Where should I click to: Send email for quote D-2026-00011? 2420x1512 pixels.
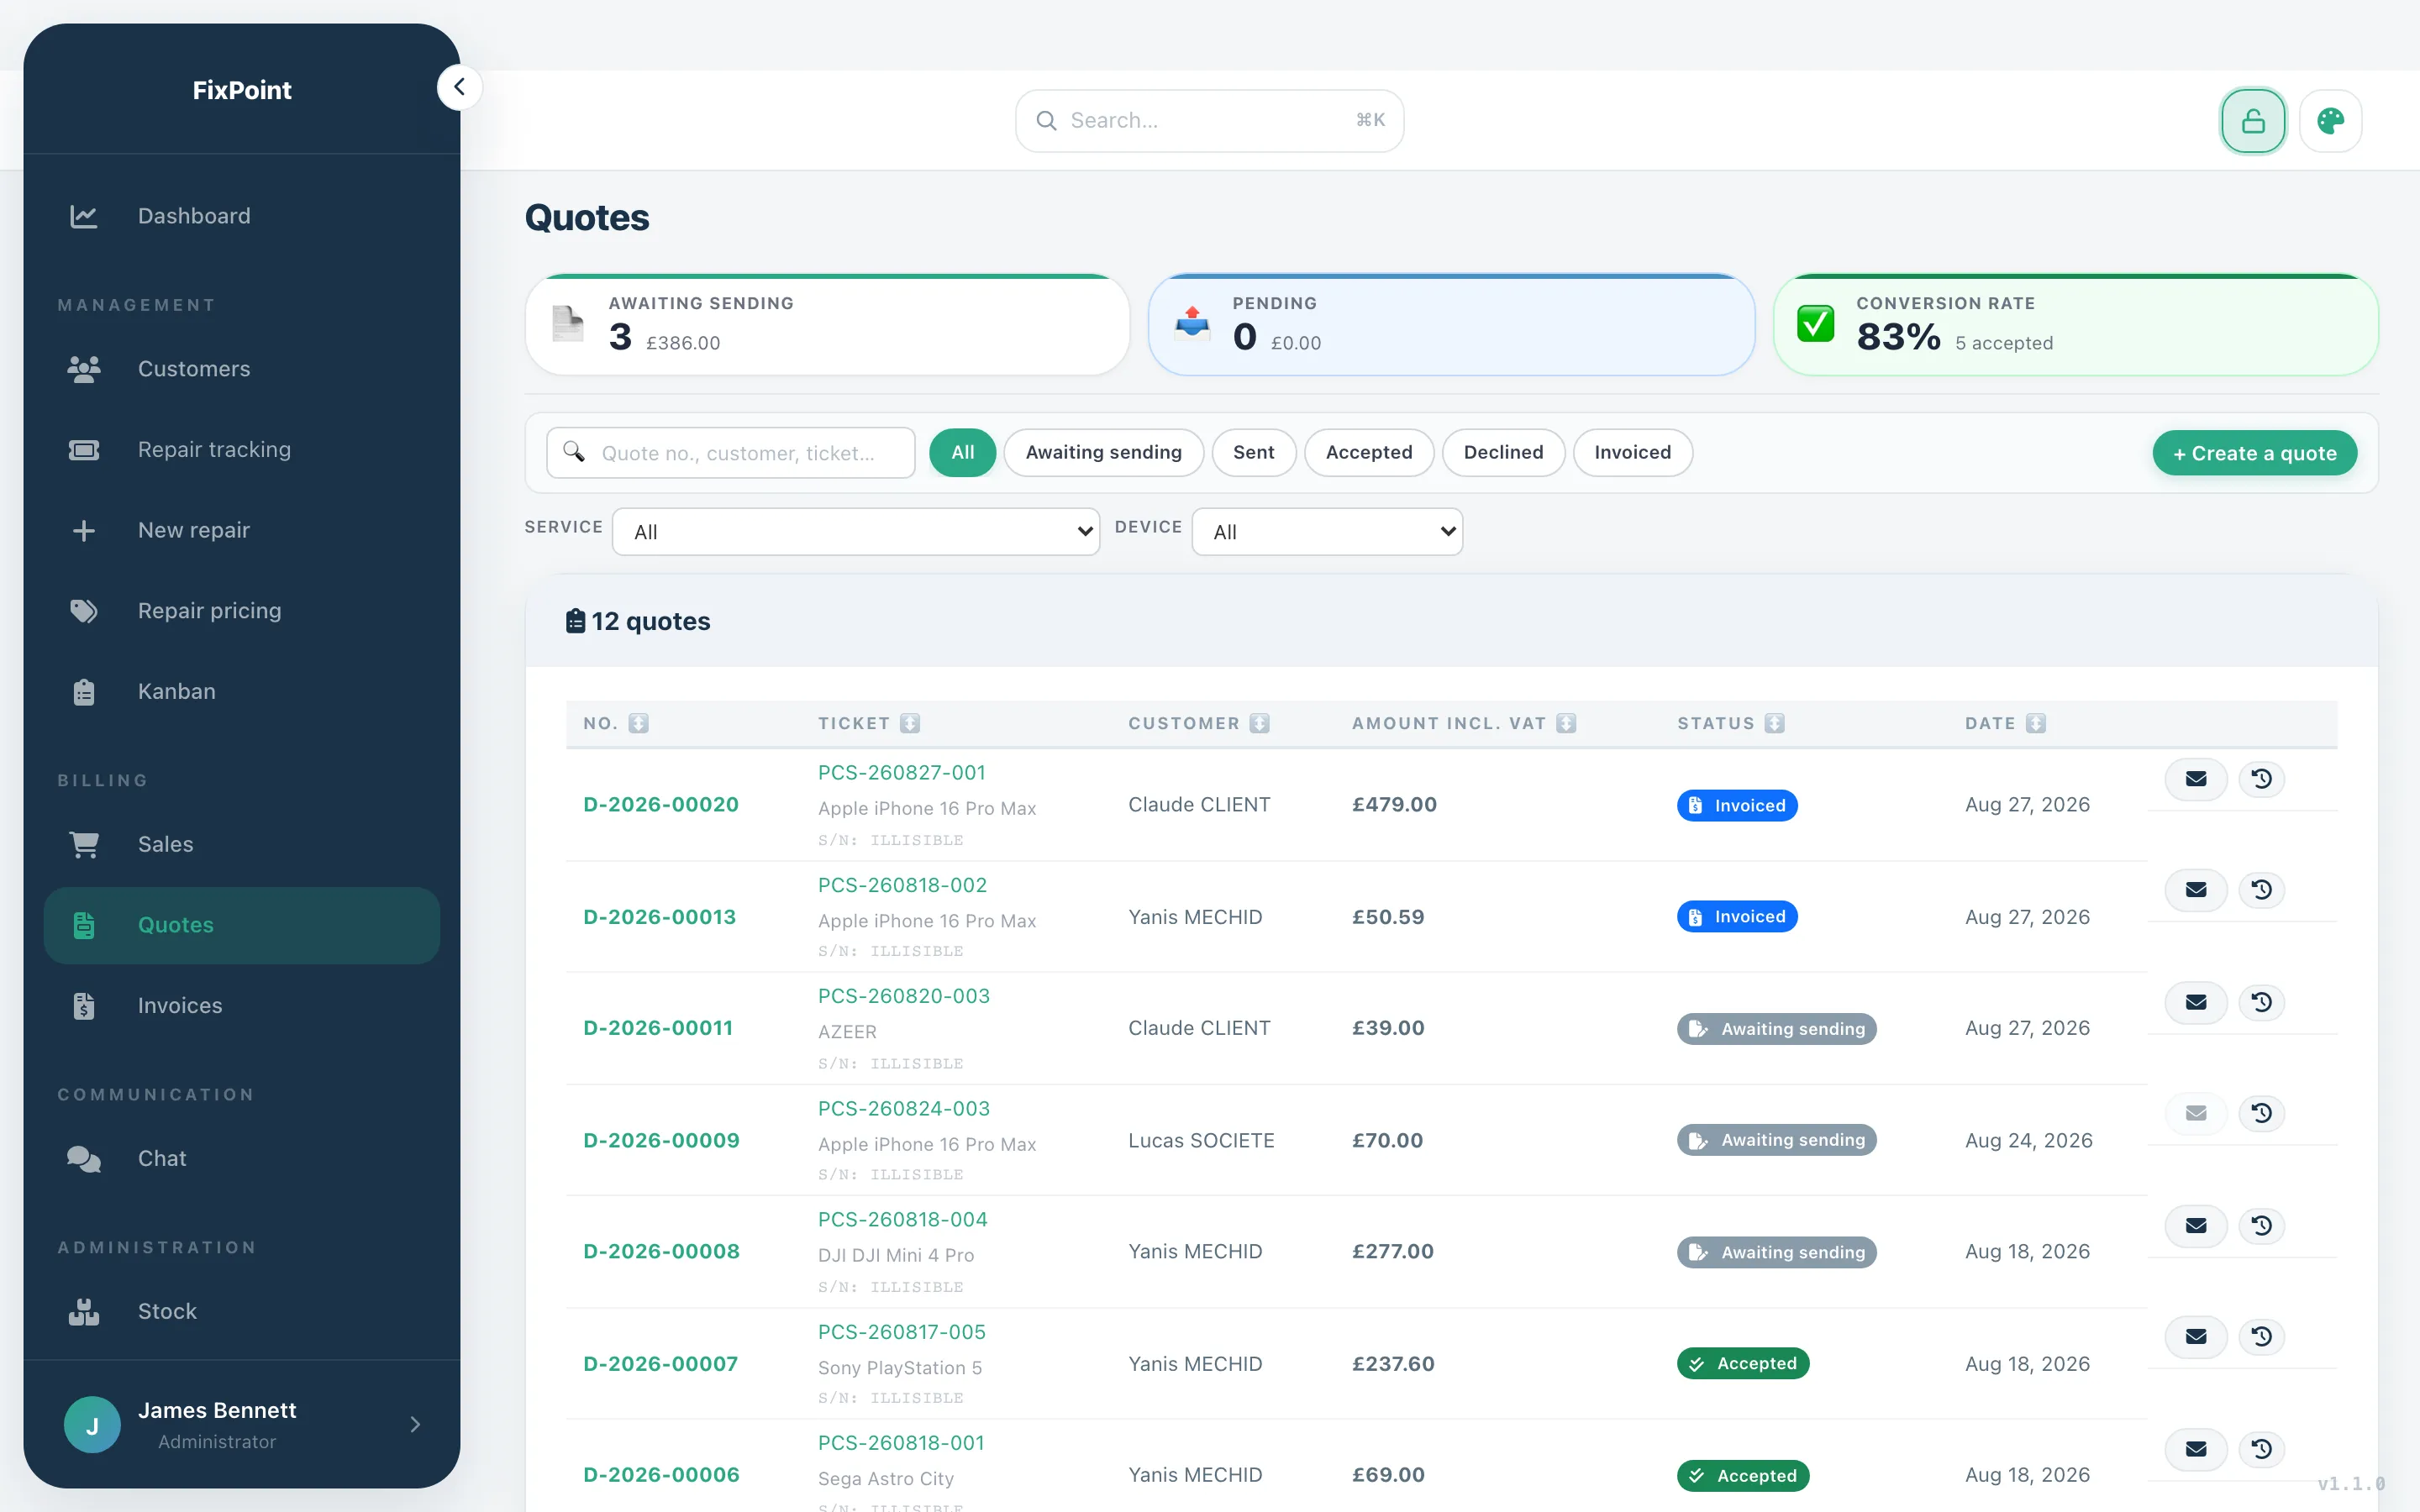[x=2196, y=1002]
